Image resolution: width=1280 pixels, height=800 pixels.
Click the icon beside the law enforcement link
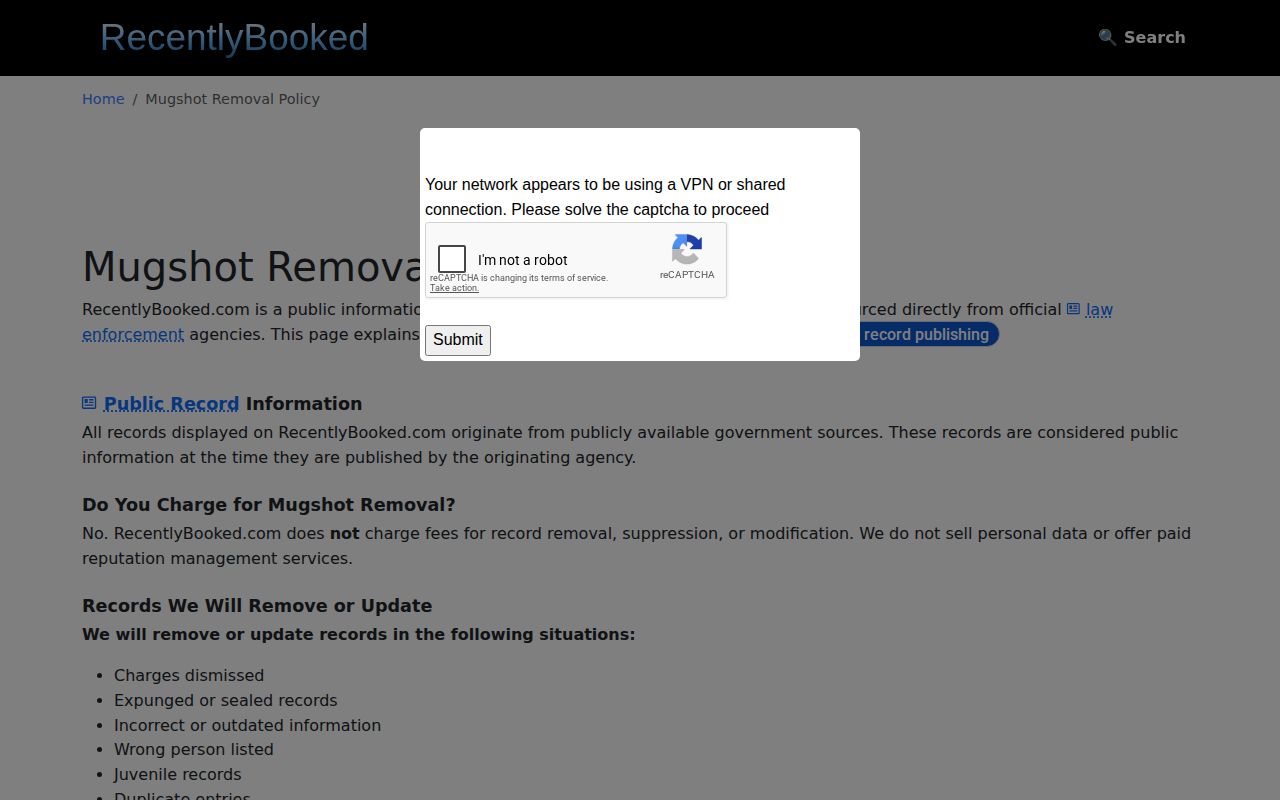(1073, 309)
